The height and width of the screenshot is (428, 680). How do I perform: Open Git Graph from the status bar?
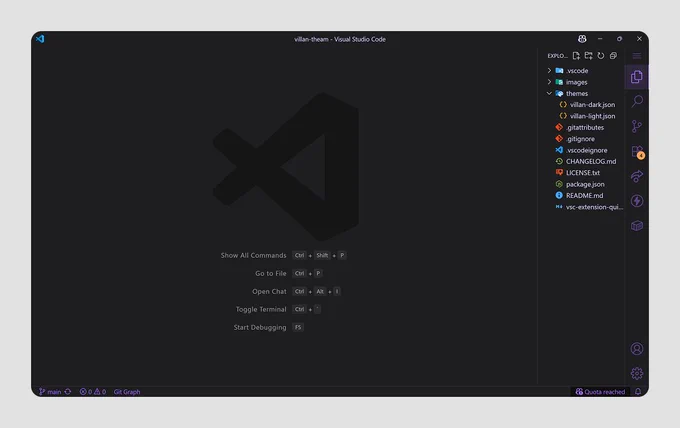(x=127, y=392)
